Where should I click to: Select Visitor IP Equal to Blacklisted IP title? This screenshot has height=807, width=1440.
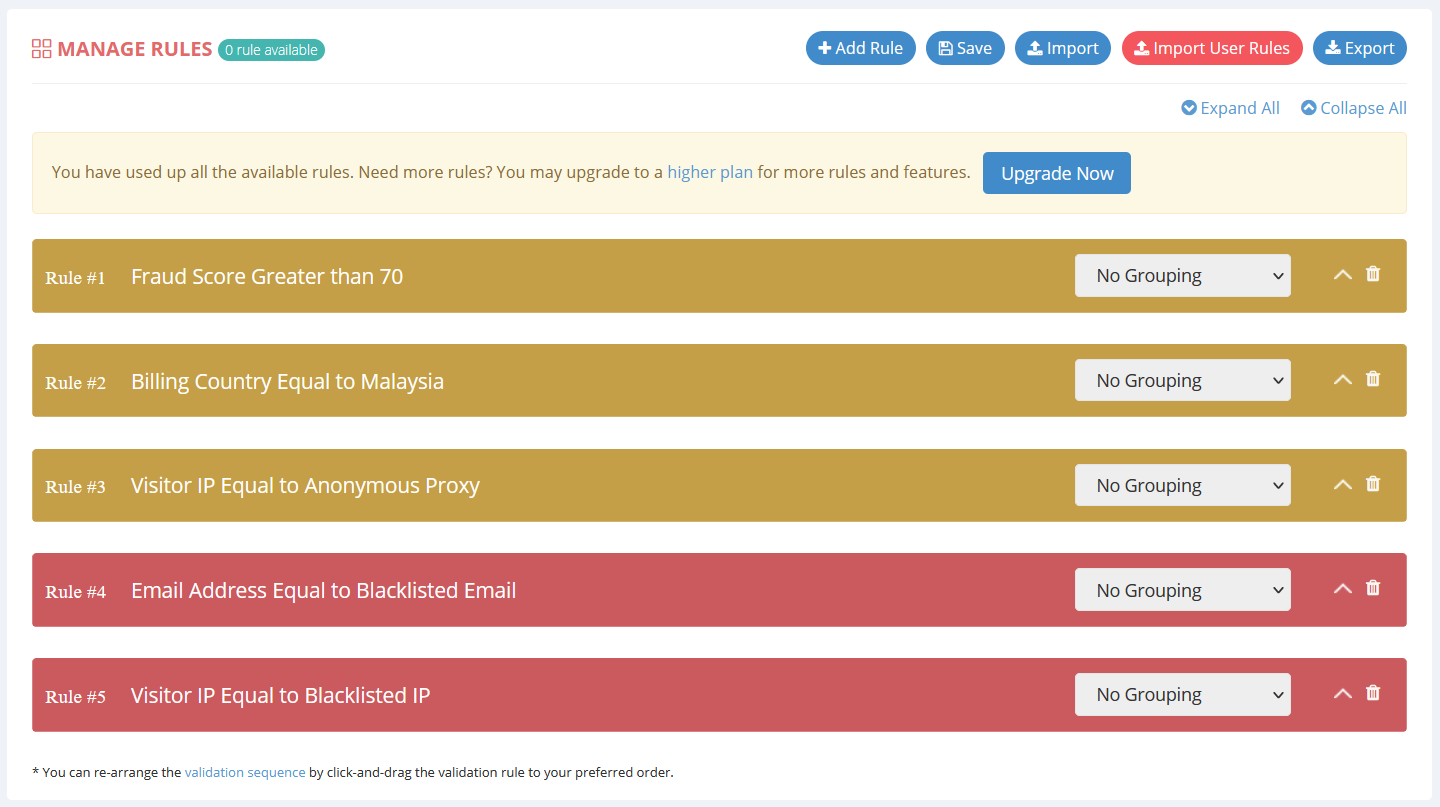pyautogui.click(x=280, y=695)
